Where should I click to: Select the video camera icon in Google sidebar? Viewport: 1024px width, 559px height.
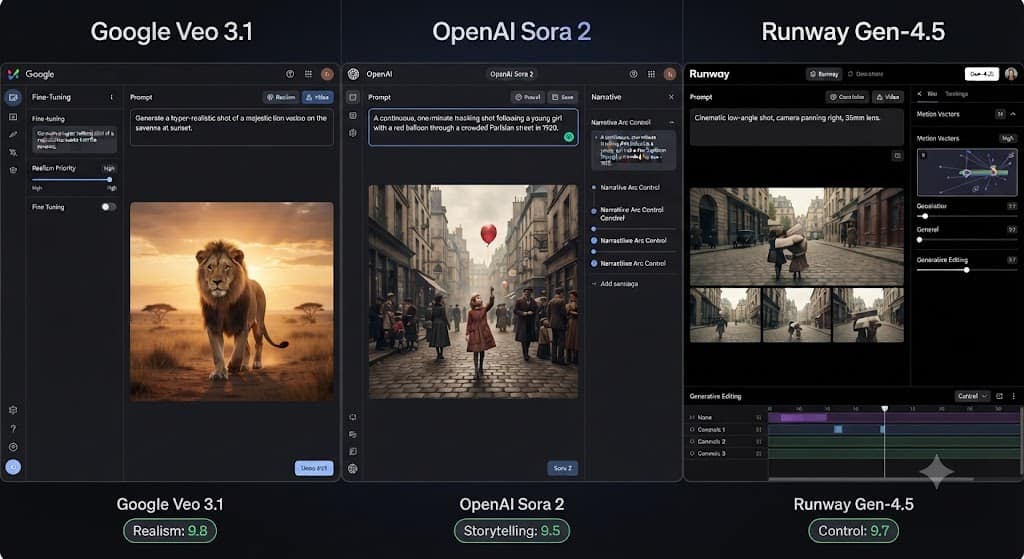13,98
